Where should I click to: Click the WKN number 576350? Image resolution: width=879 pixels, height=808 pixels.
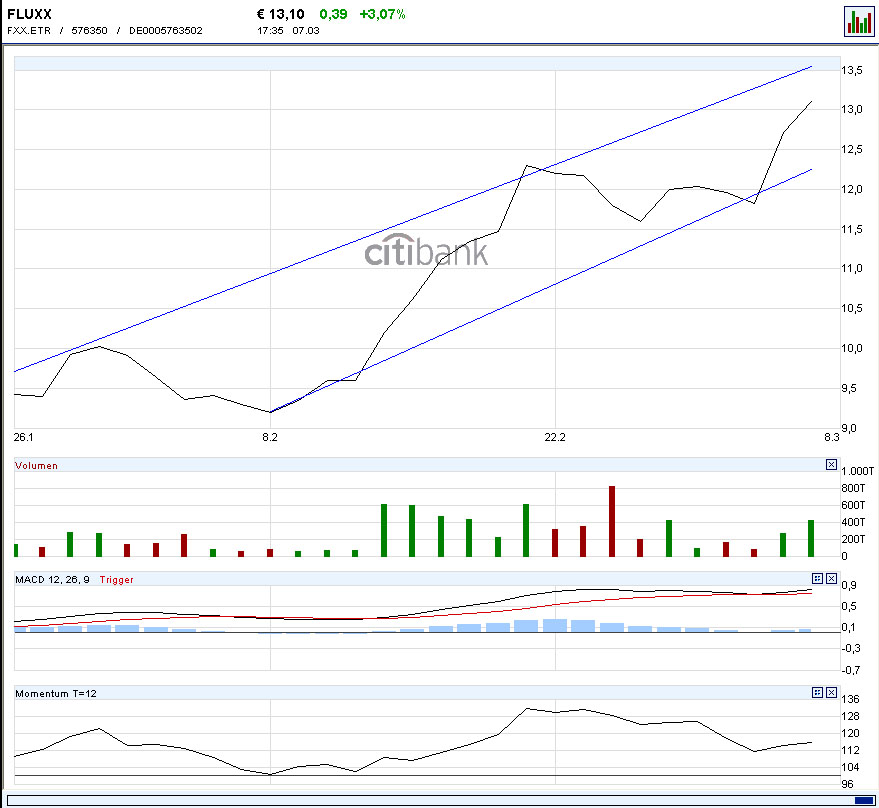pyautogui.click(x=89, y=30)
